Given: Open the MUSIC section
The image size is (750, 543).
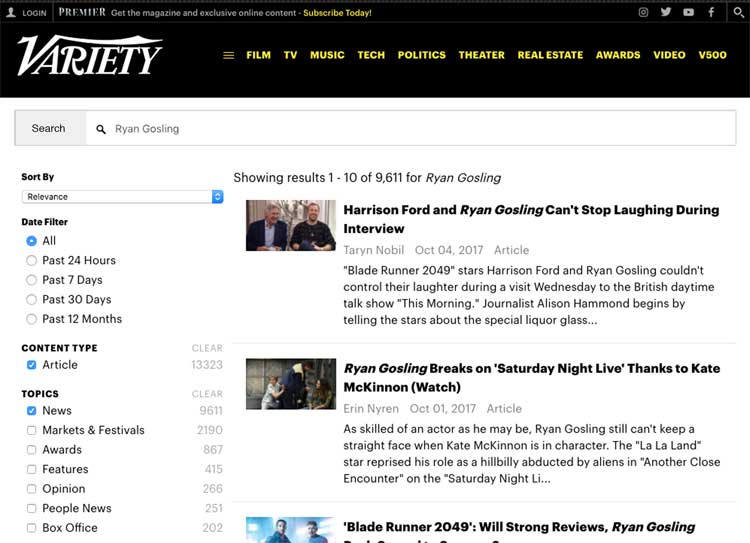Looking at the screenshot, I should coord(327,55).
